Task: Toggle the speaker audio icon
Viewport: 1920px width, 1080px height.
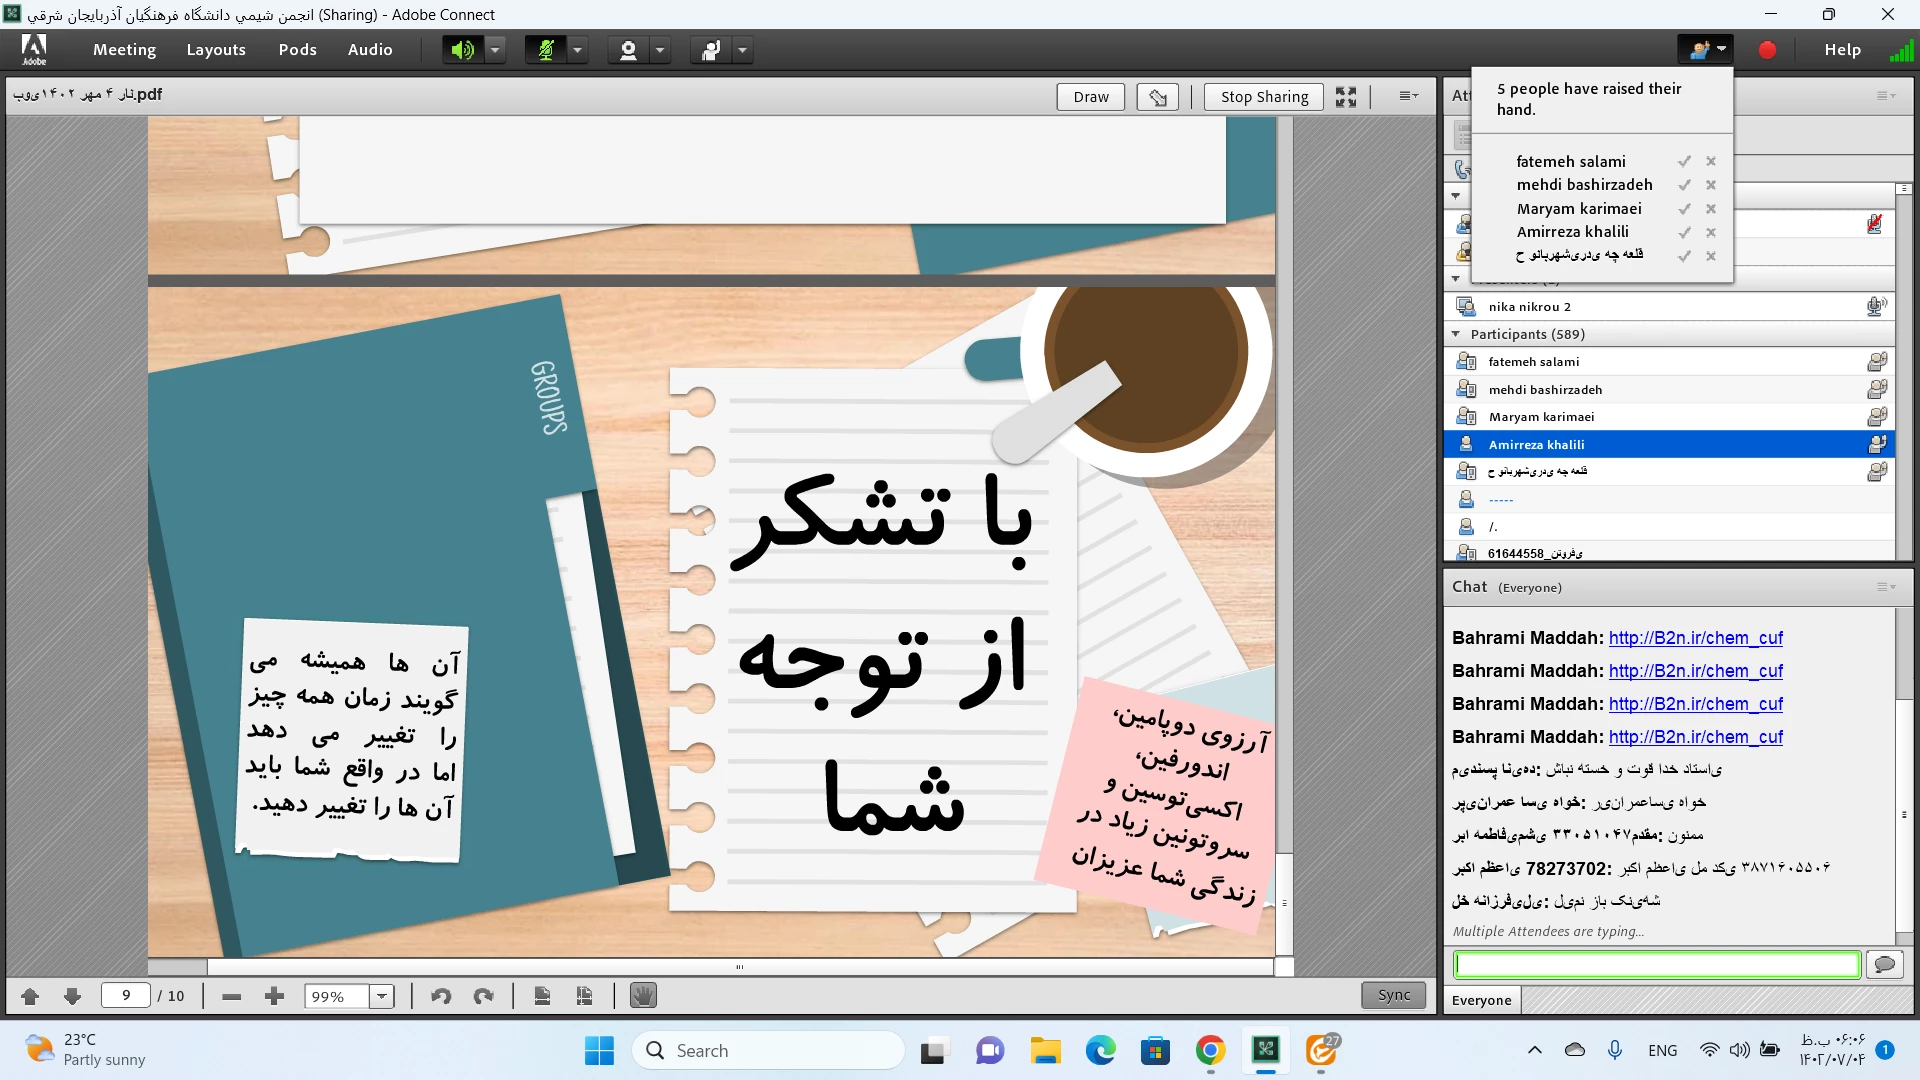Action: (462, 50)
